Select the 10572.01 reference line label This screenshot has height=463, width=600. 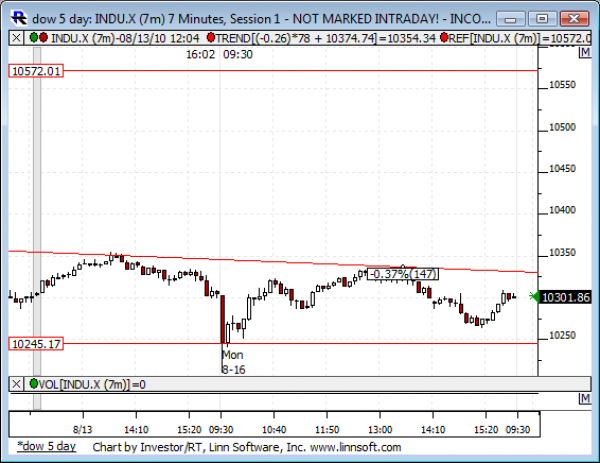[x=36, y=71]
